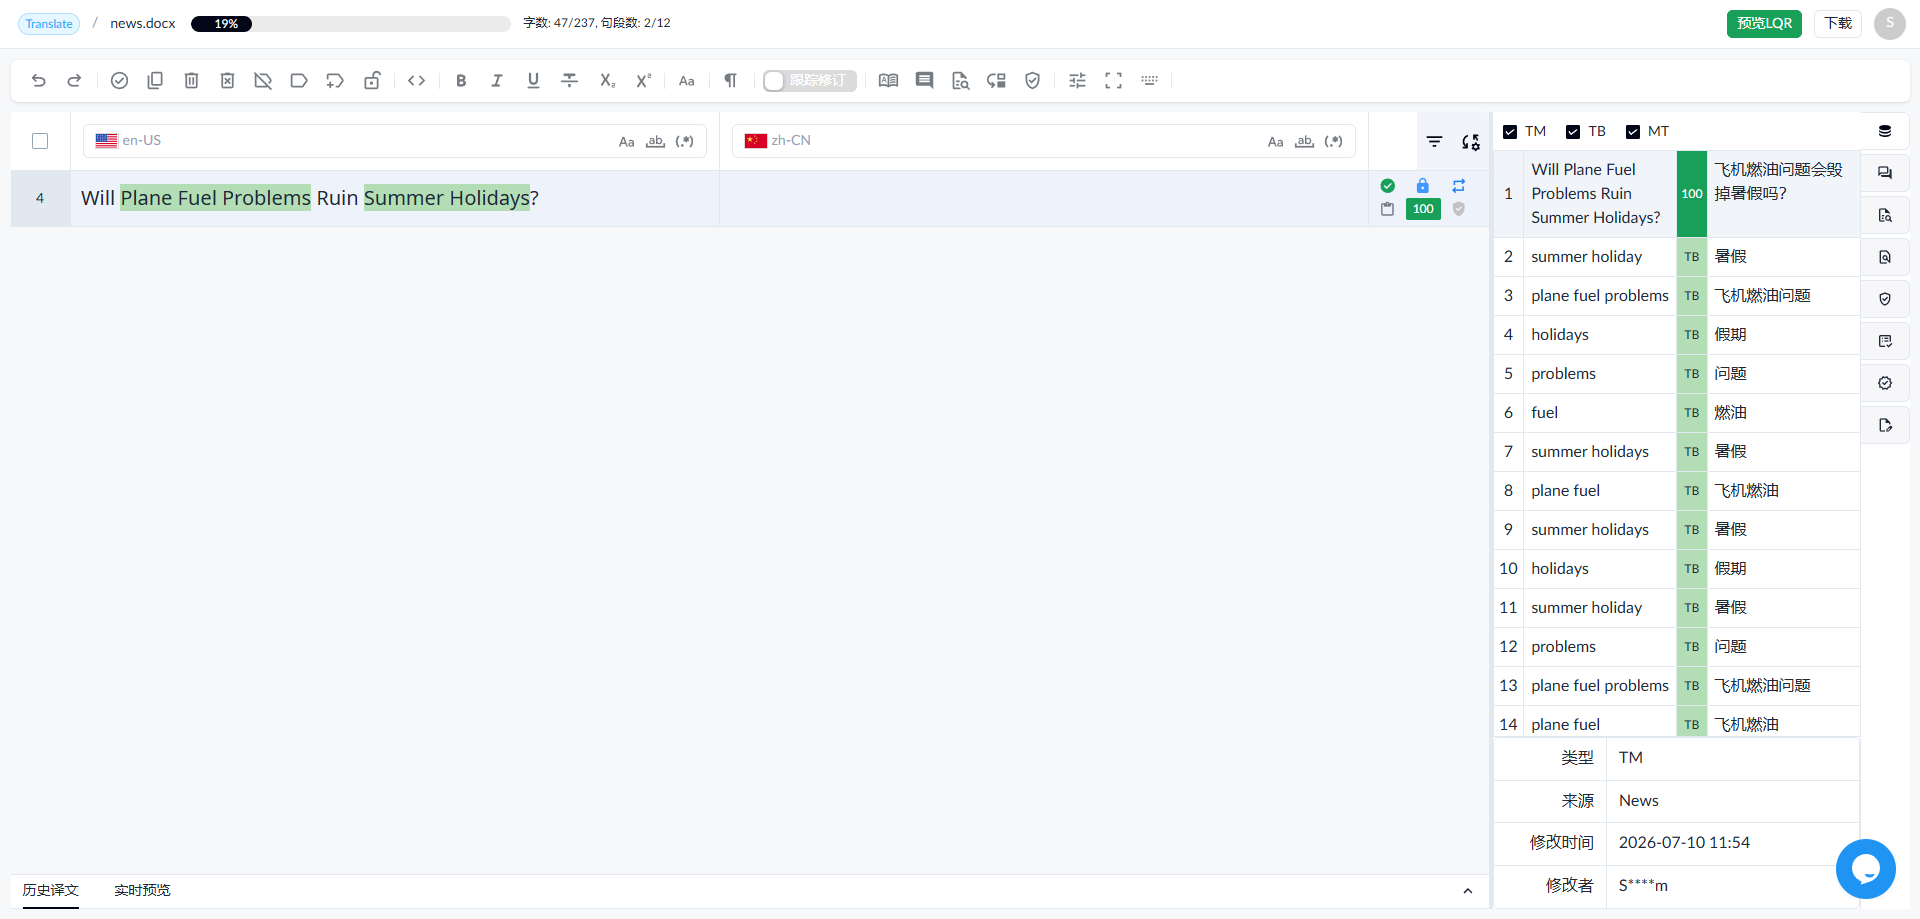The width and height of the screenshot is (1920, 919).
Task: Show paragraph marks pilcrow icon
Action: point(731,81)
